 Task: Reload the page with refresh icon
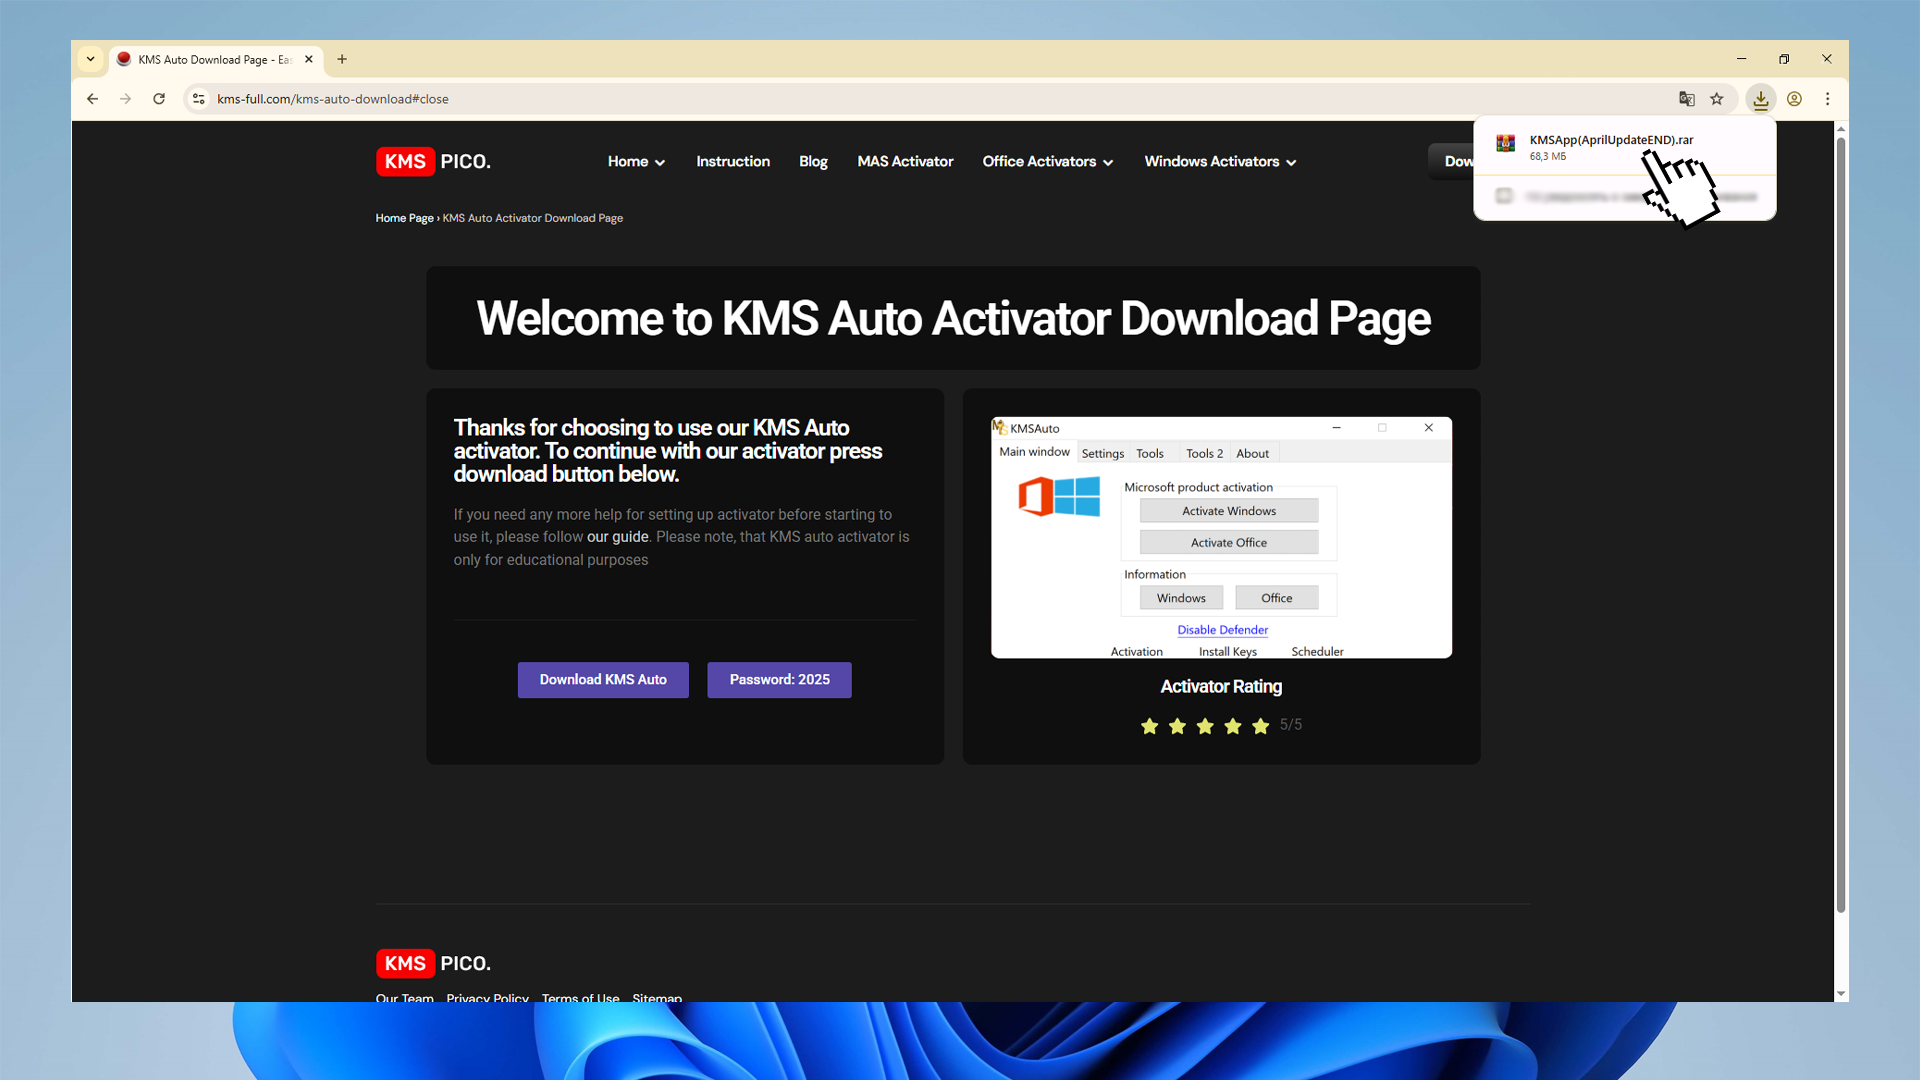click(x=159, y=99)
